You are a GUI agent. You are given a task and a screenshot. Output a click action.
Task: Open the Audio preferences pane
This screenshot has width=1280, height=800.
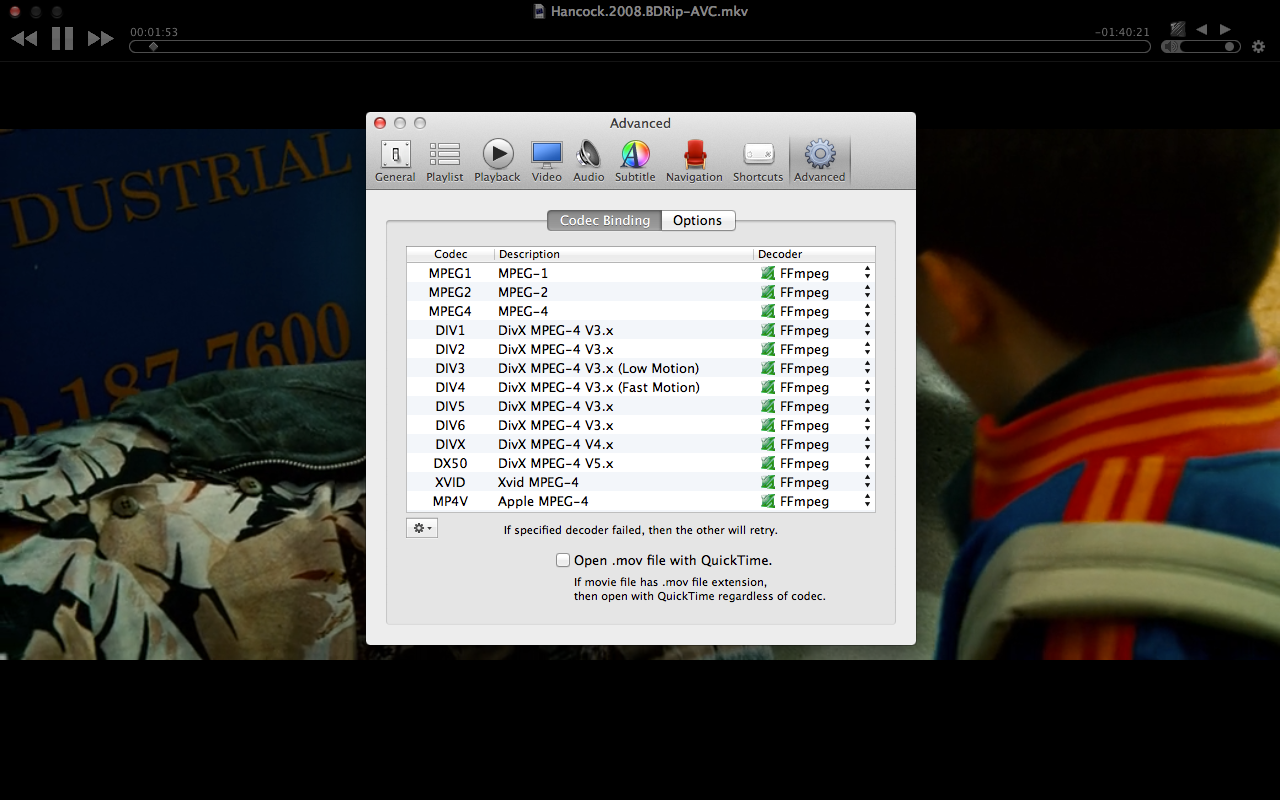[588, 161]
